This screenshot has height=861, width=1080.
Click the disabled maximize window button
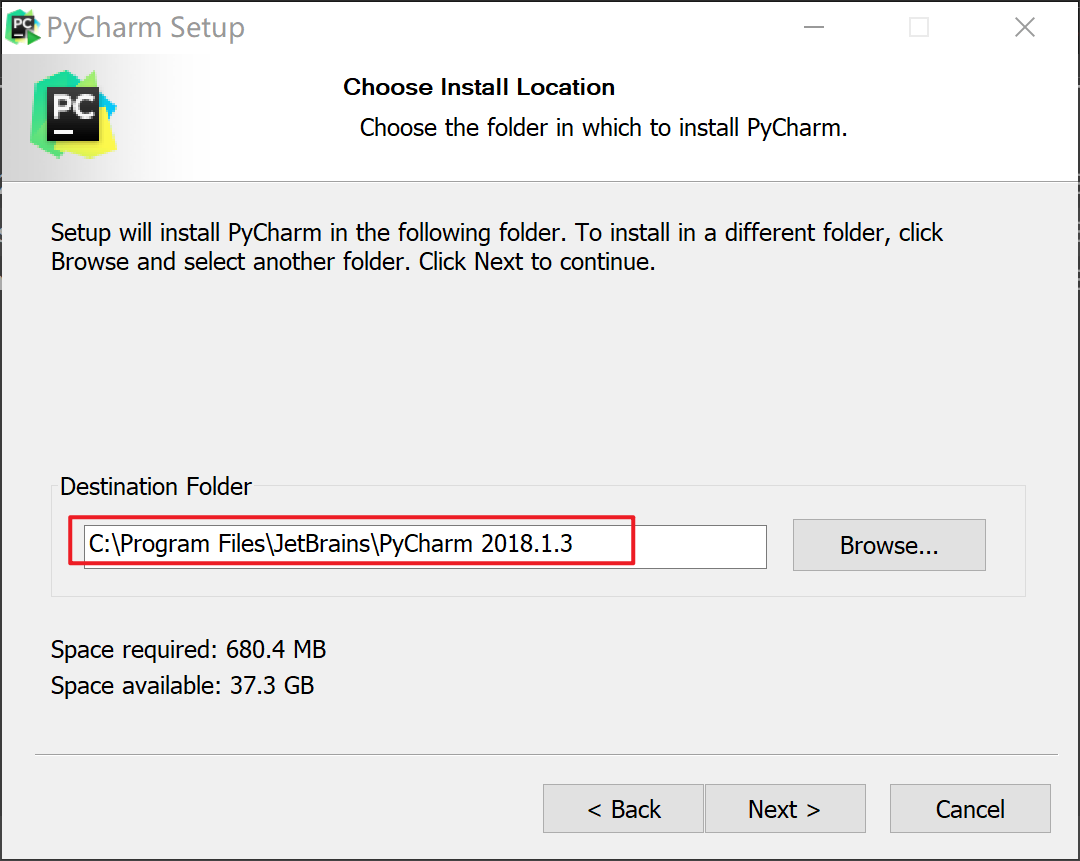coord(919,28)
